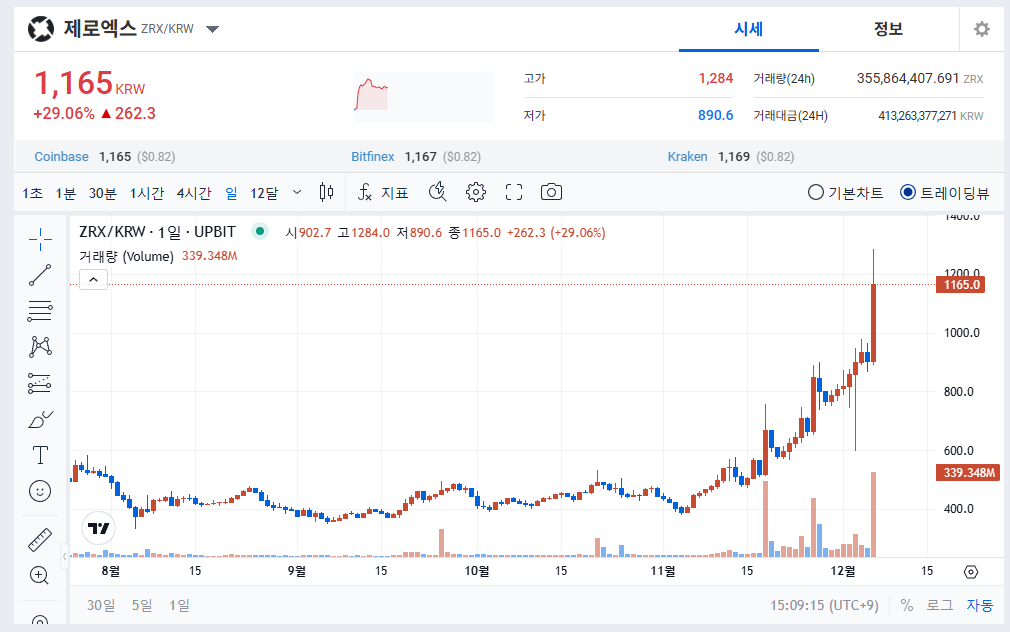This screenshot has width=1010, height=632.
Task: Click the TradingView logo on chart
Action: pyautogui.click(x=99, y=528)
